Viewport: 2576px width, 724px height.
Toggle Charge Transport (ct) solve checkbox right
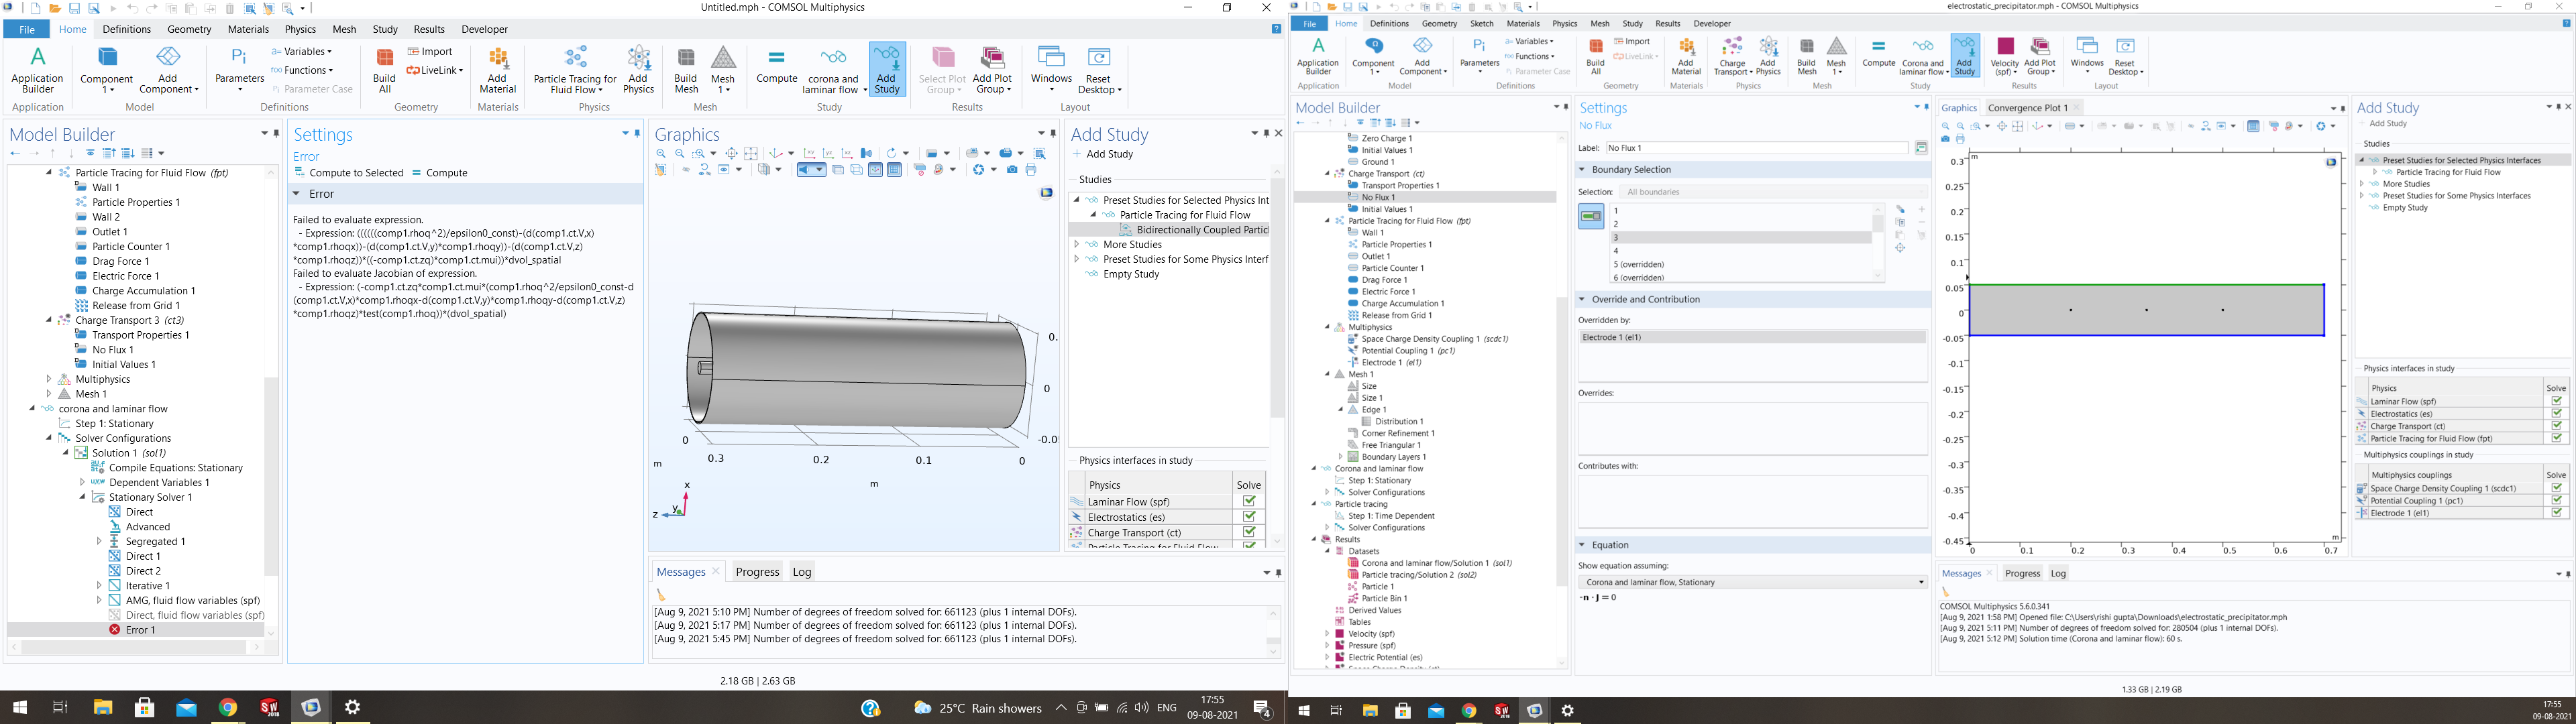[x=2556, y=426]
